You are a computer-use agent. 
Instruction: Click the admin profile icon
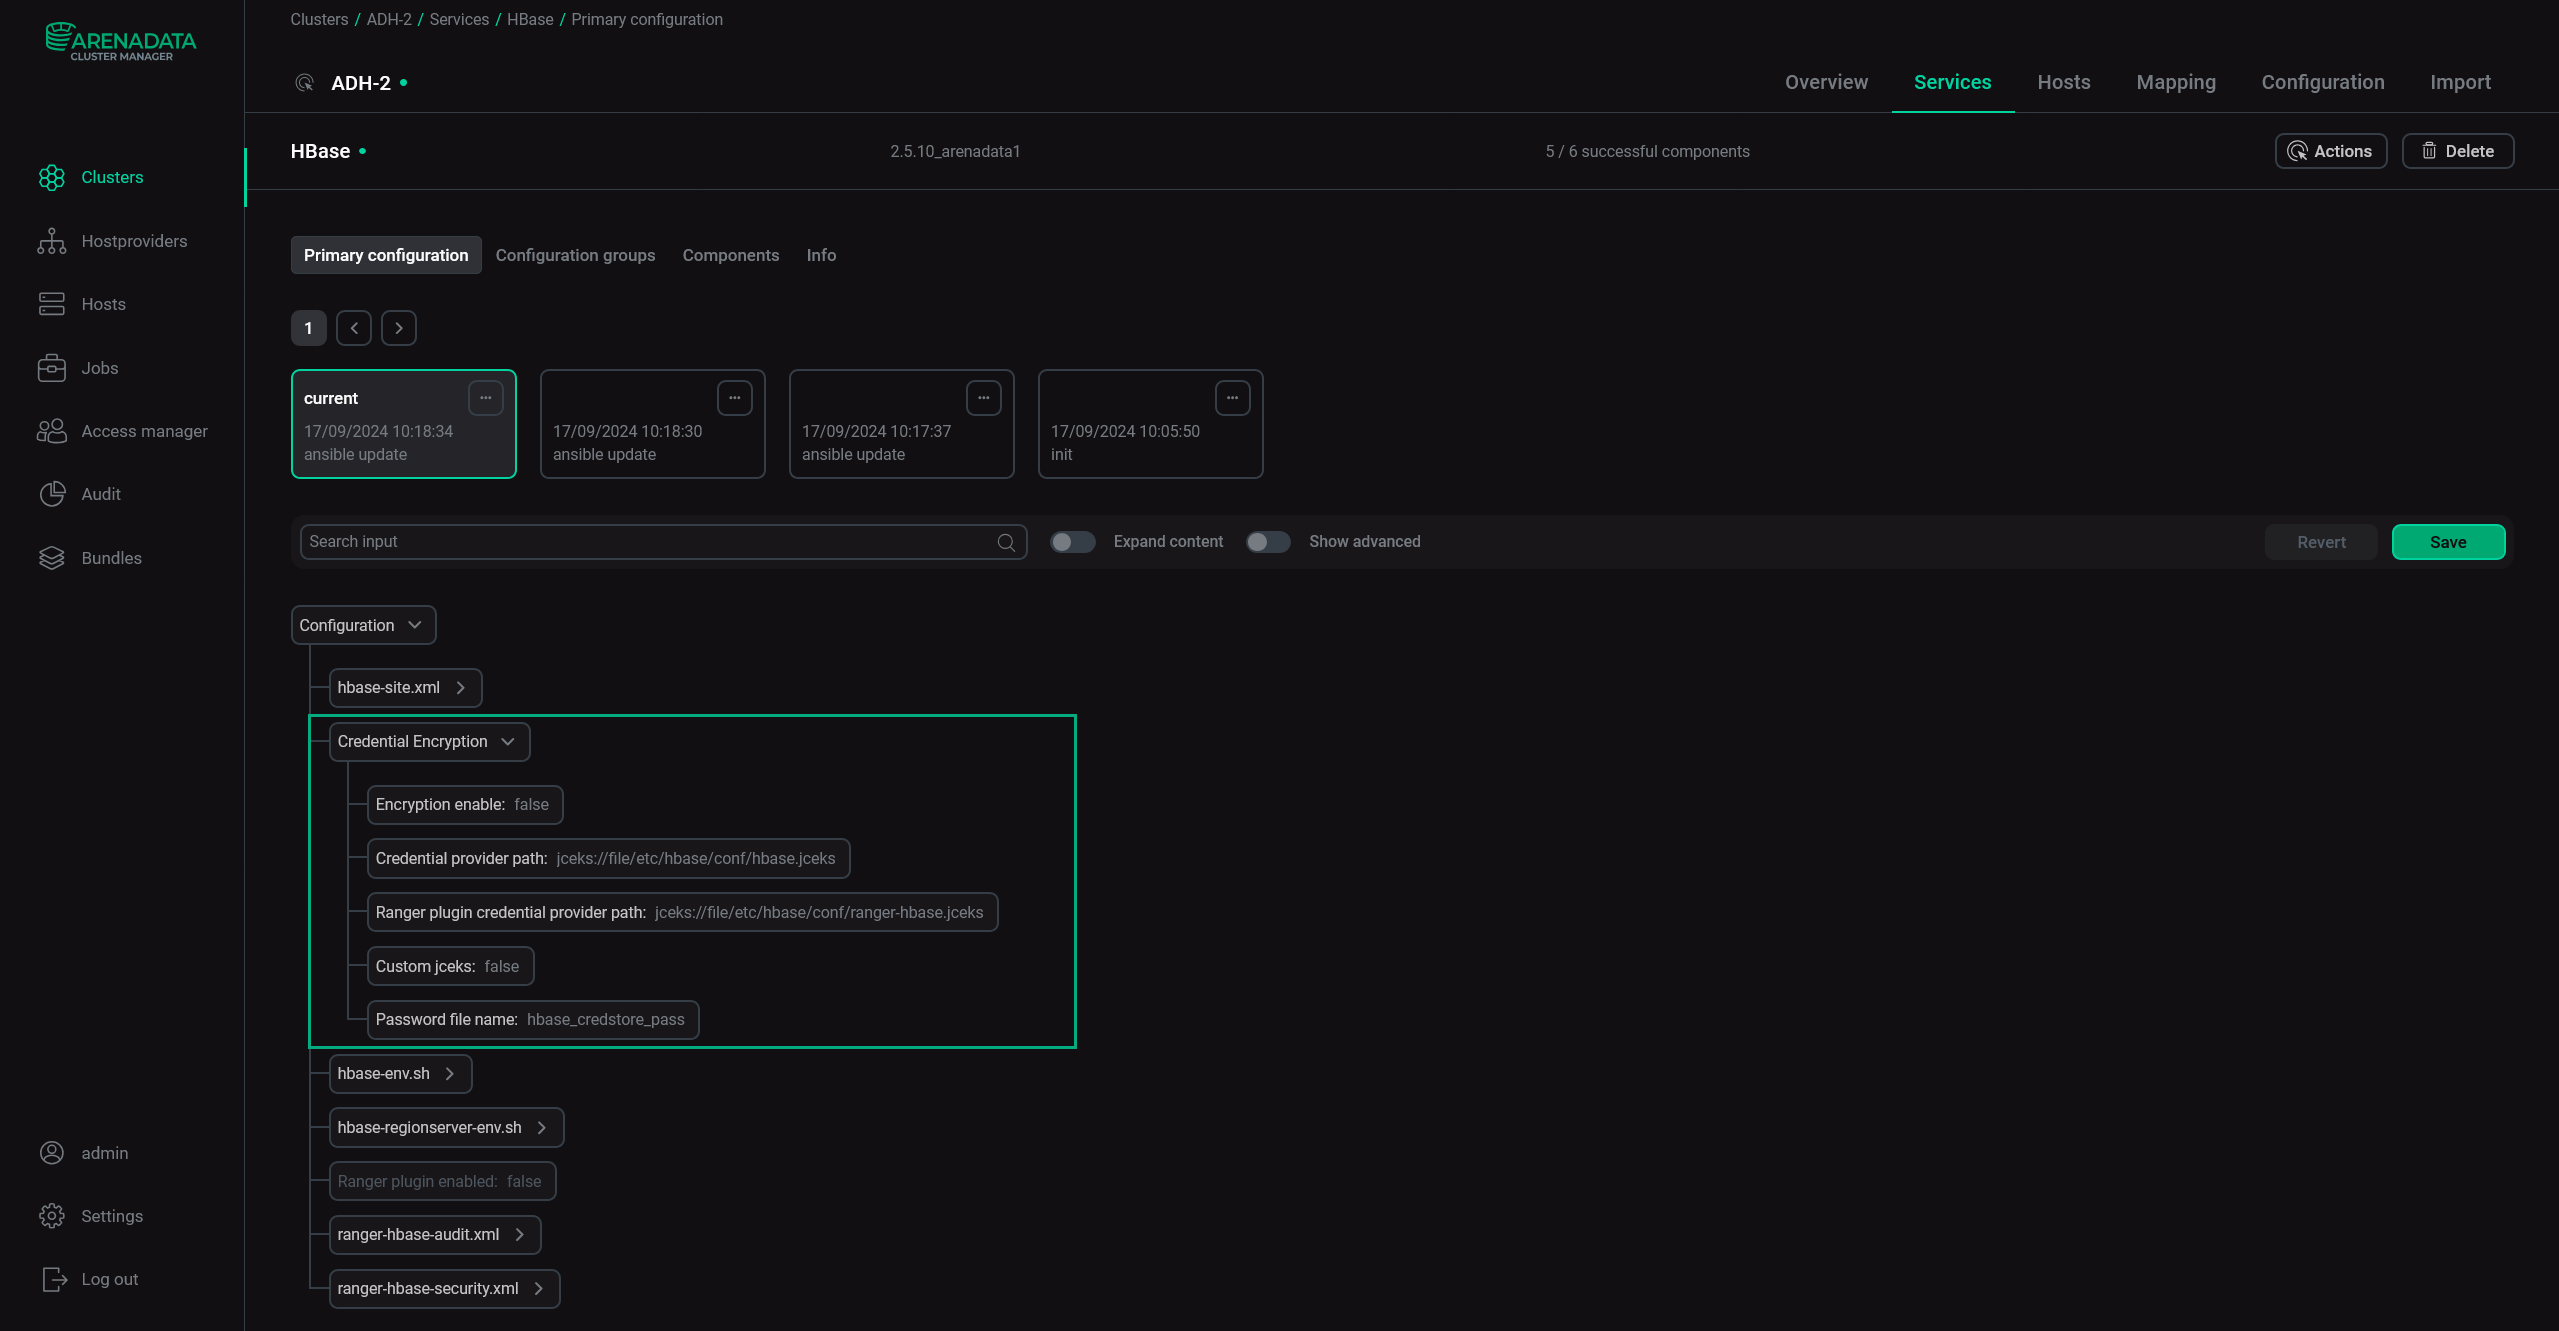click(x=52, y=1153)
